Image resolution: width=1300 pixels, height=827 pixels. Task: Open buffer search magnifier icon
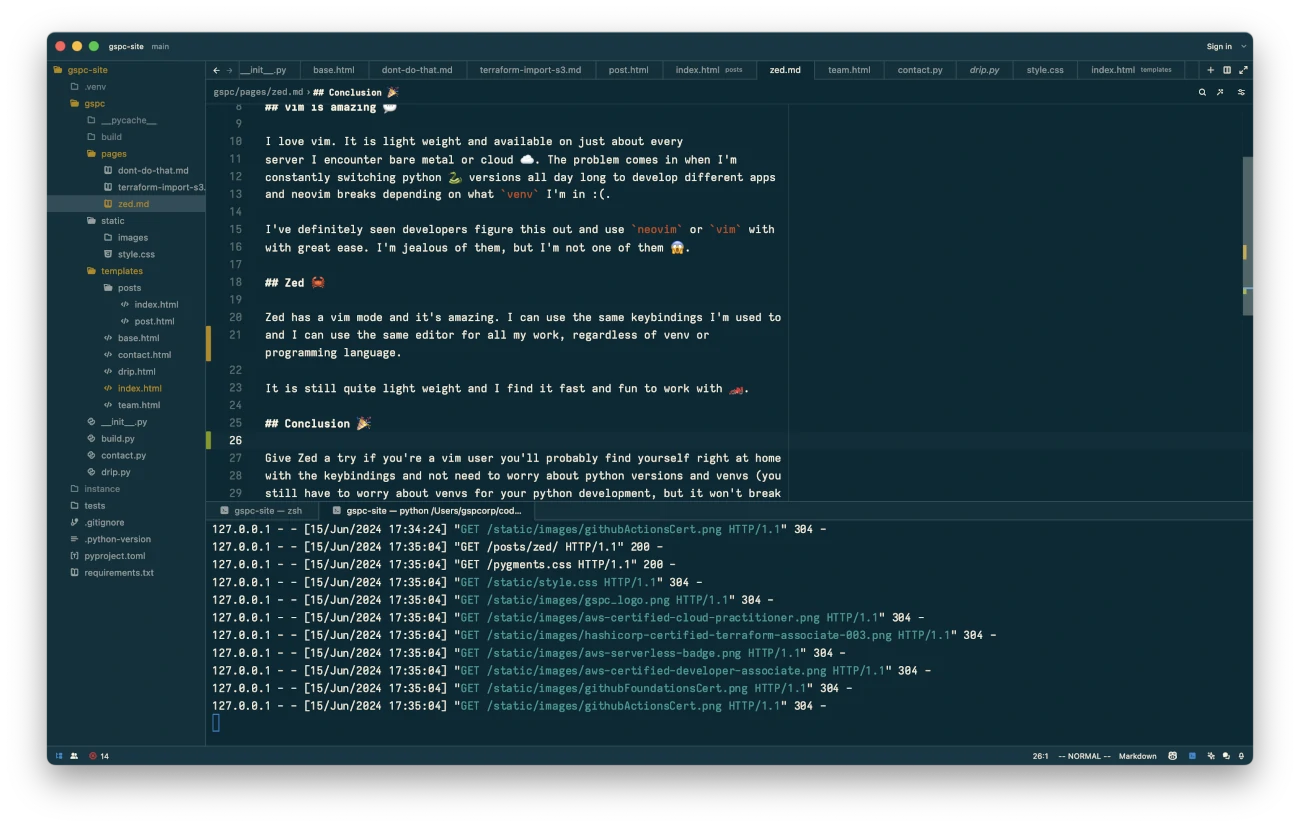click(x=1202, y=92)
